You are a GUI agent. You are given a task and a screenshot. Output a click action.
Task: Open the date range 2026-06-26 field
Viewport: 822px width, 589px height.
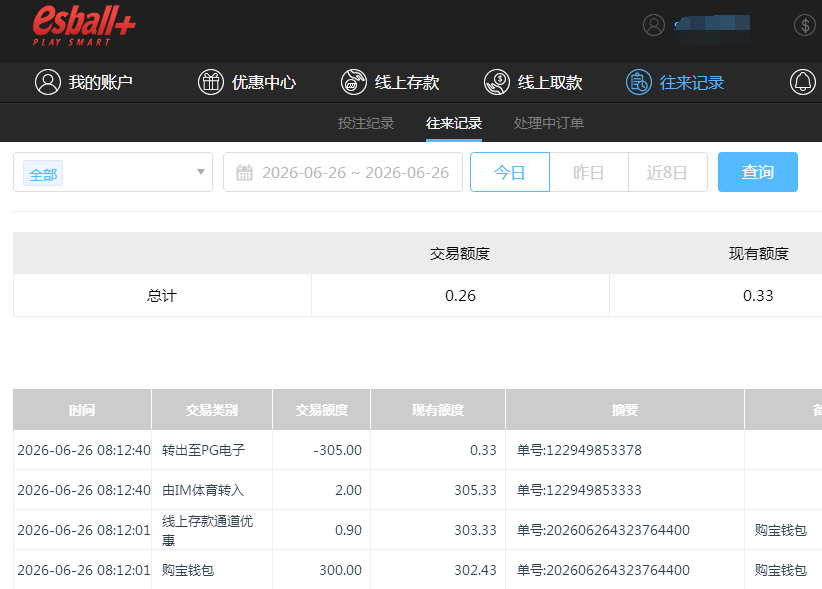pos(343,172)
